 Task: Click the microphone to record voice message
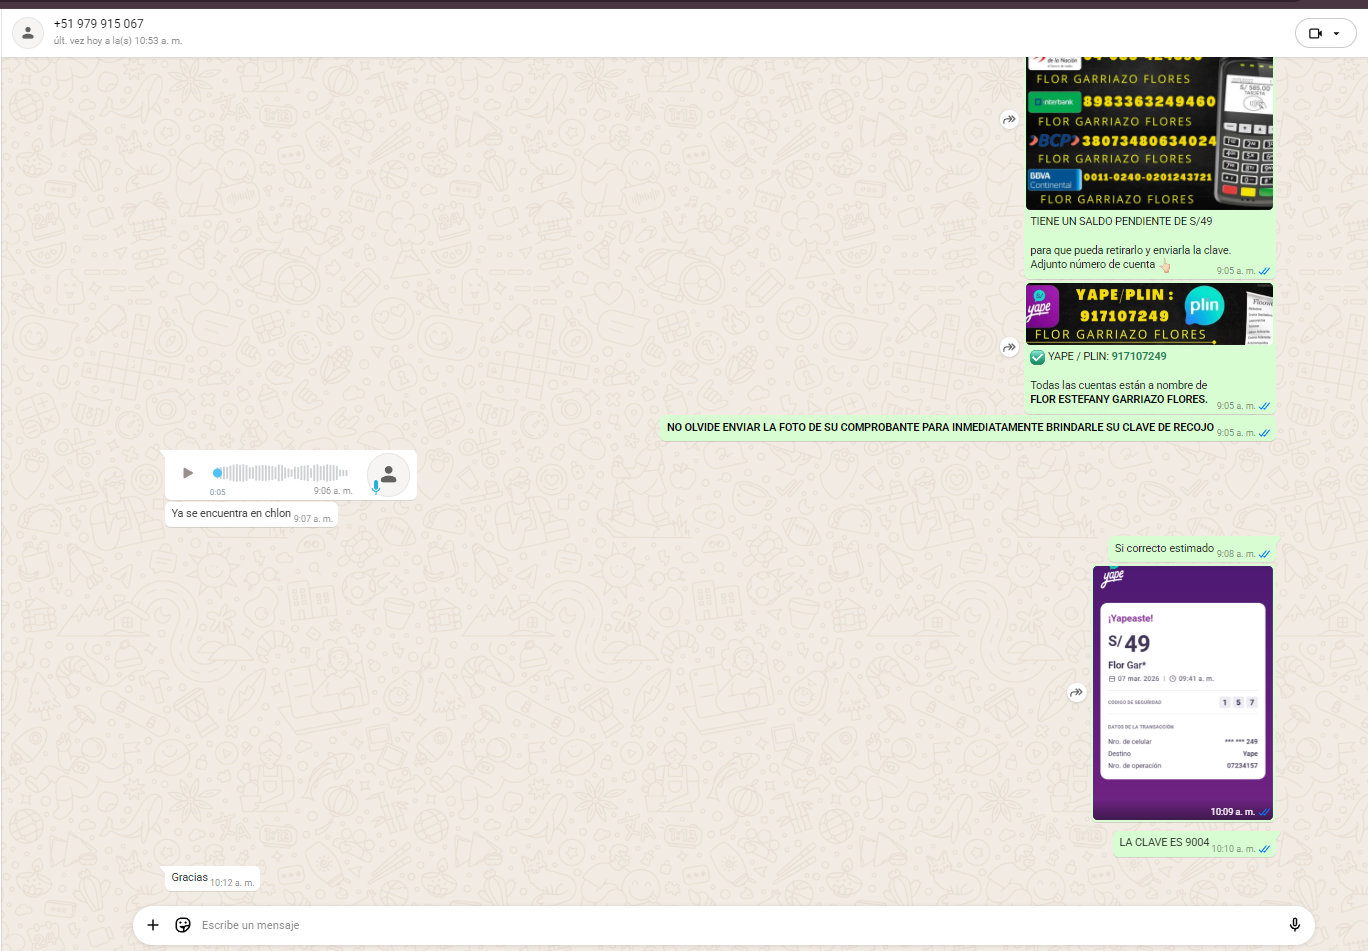(x=1294, y=925)
